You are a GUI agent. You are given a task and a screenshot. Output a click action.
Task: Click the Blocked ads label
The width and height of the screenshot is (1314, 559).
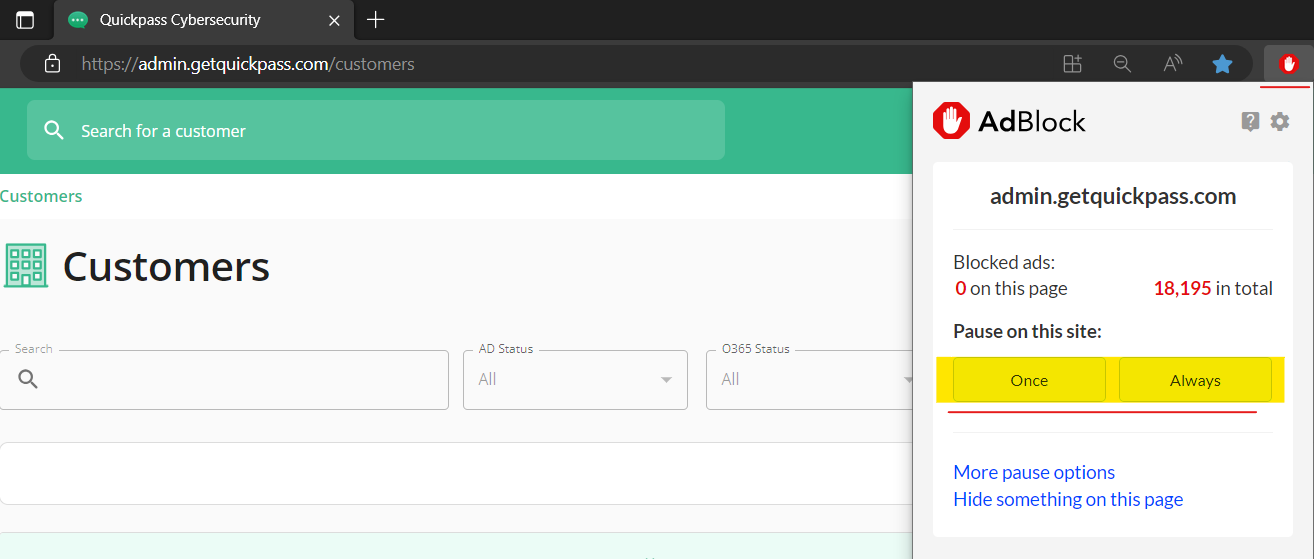click(x=1004, y=263)
